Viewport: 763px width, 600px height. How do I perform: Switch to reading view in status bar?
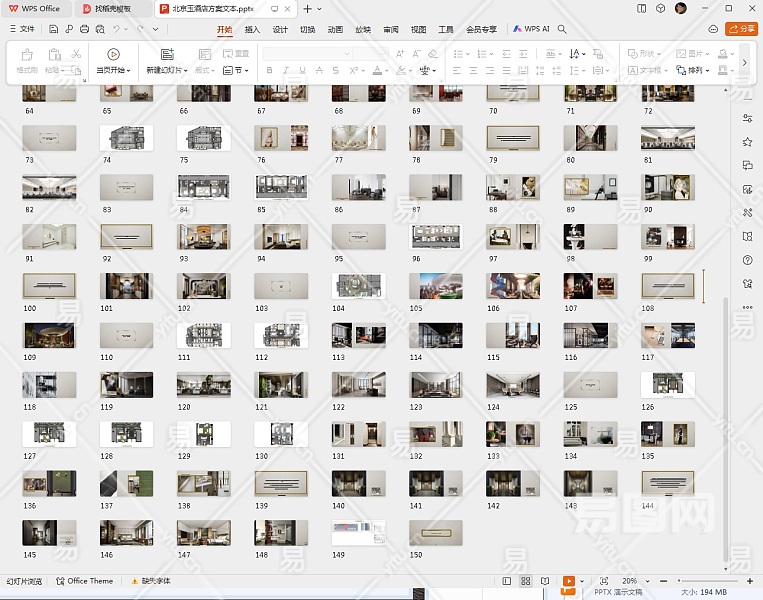(544, 581)
